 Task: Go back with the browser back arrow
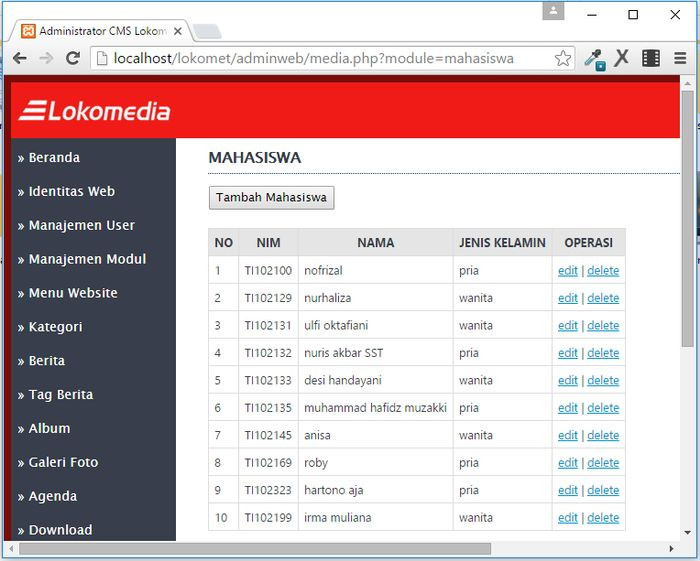point(19,58)
